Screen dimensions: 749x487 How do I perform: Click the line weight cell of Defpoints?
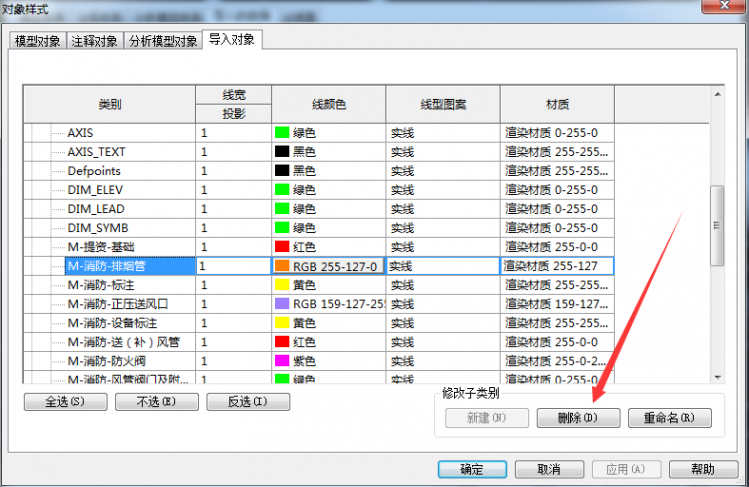[232, 171]
